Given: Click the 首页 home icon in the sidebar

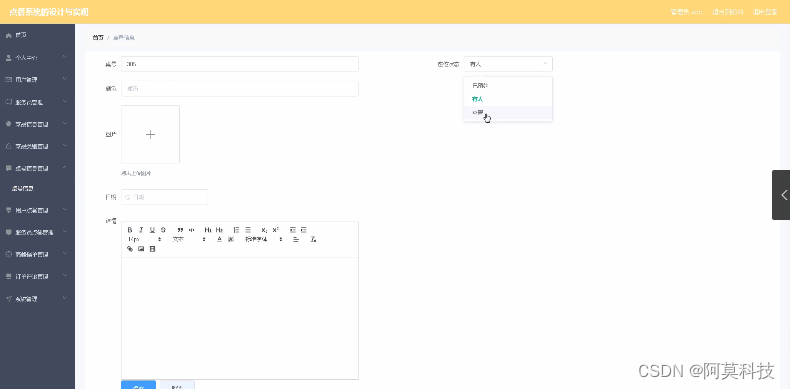Looking at the screenshot, I should [9, 35].
